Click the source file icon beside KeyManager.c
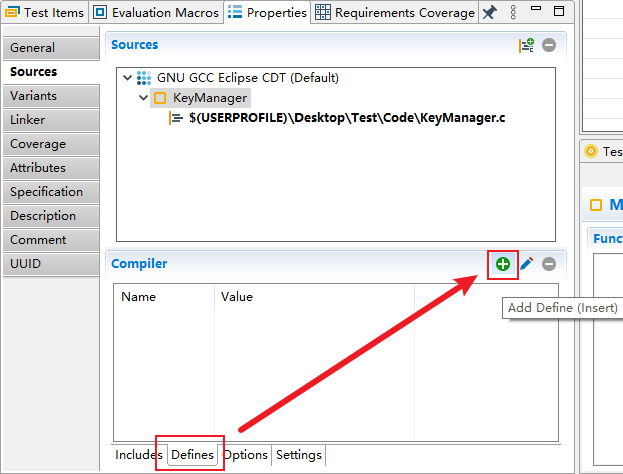Screen dimensions: 623x474 tap(176, 118)
